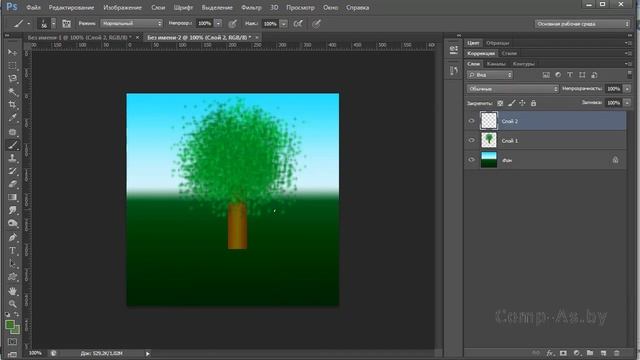Click delete layer trash icon
The width and height of the screenshot is (640, 360).
617,353
